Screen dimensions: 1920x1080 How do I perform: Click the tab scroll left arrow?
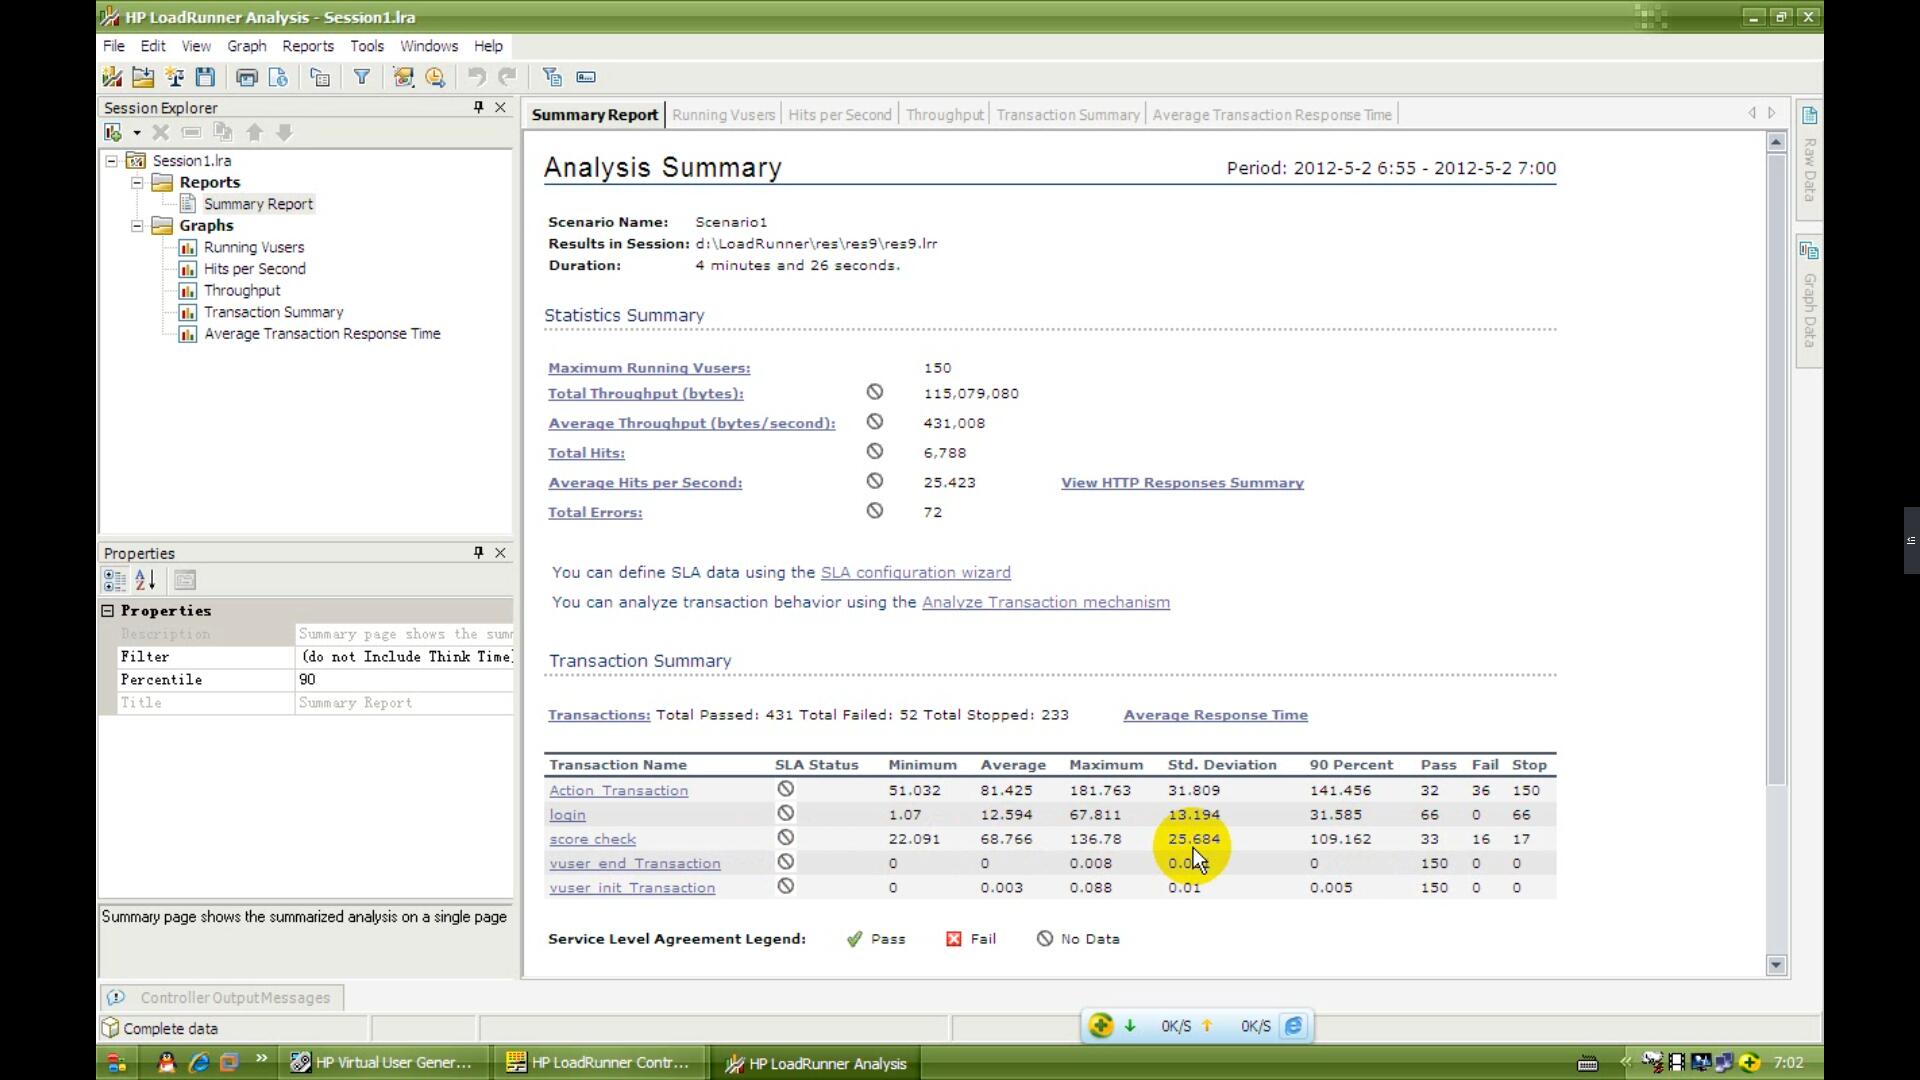[x=1752, y=113]
